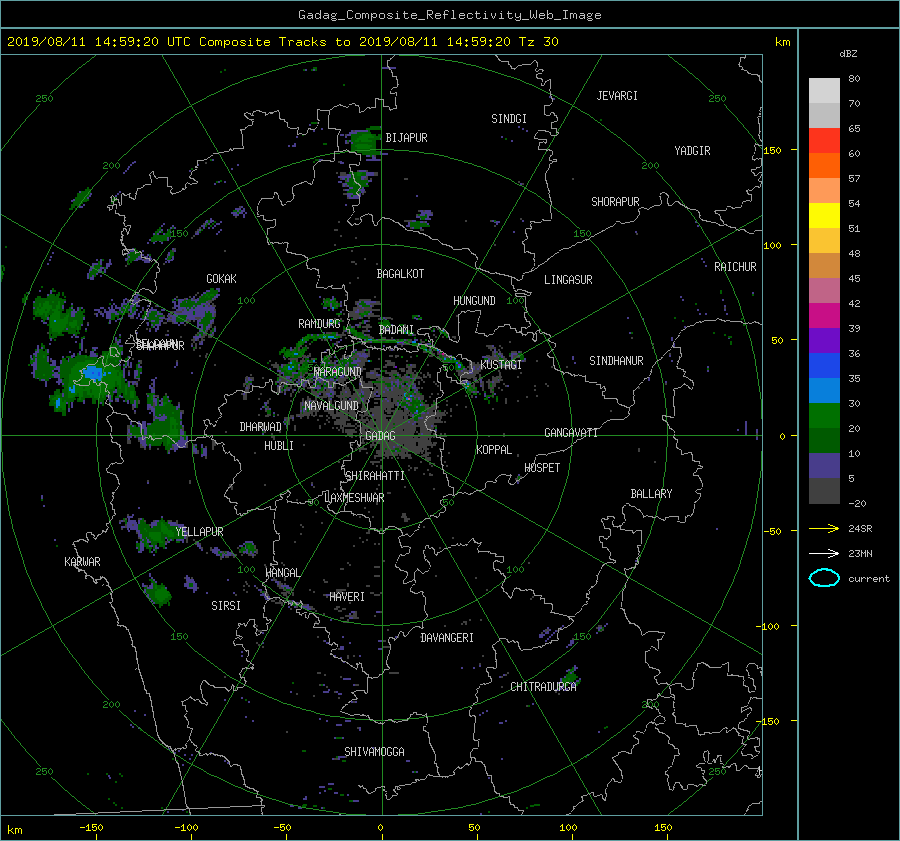
Task: Click the '80' value atop dBZ scale
Action: point(854,79)
